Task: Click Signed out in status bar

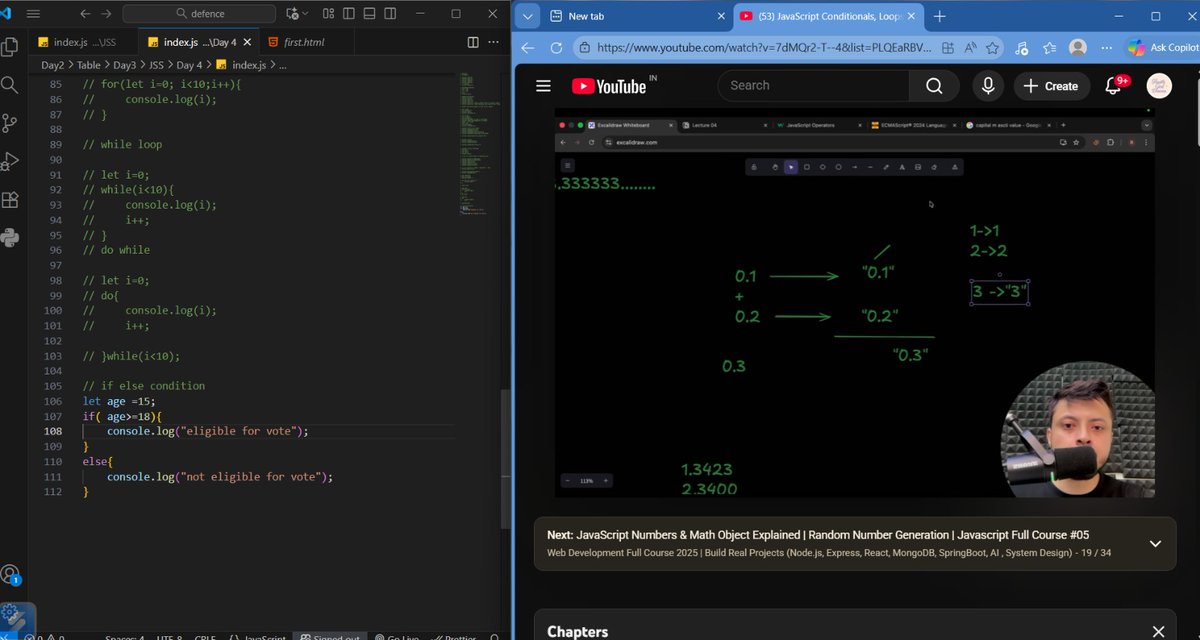Action: tap(330, 637)
